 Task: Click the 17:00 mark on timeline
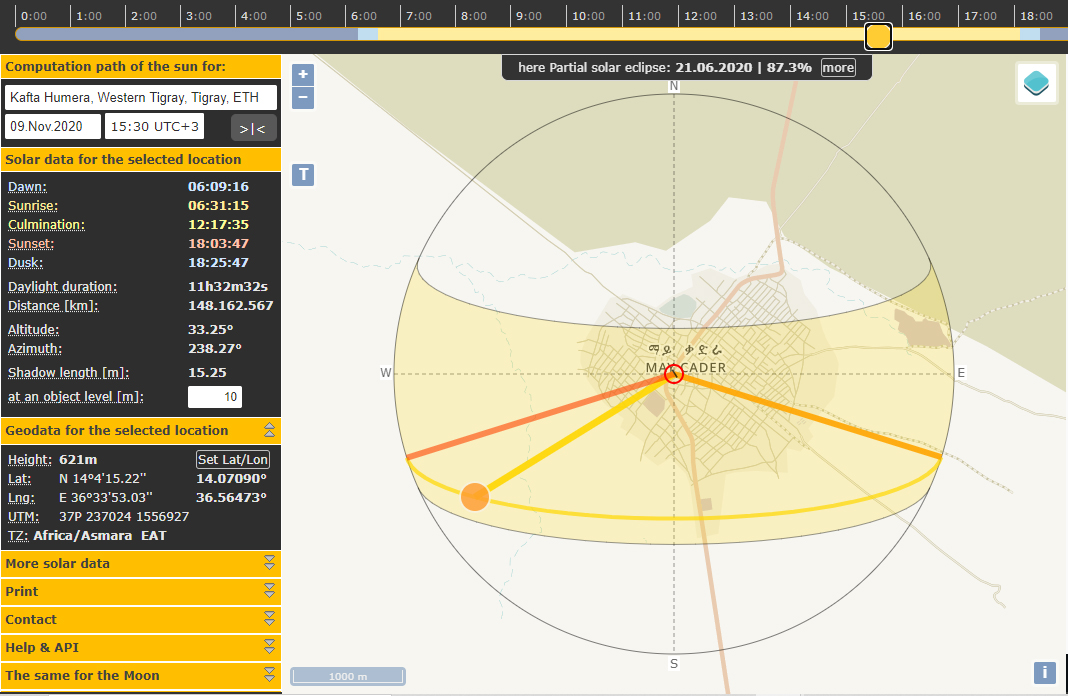tap(980, 16)
